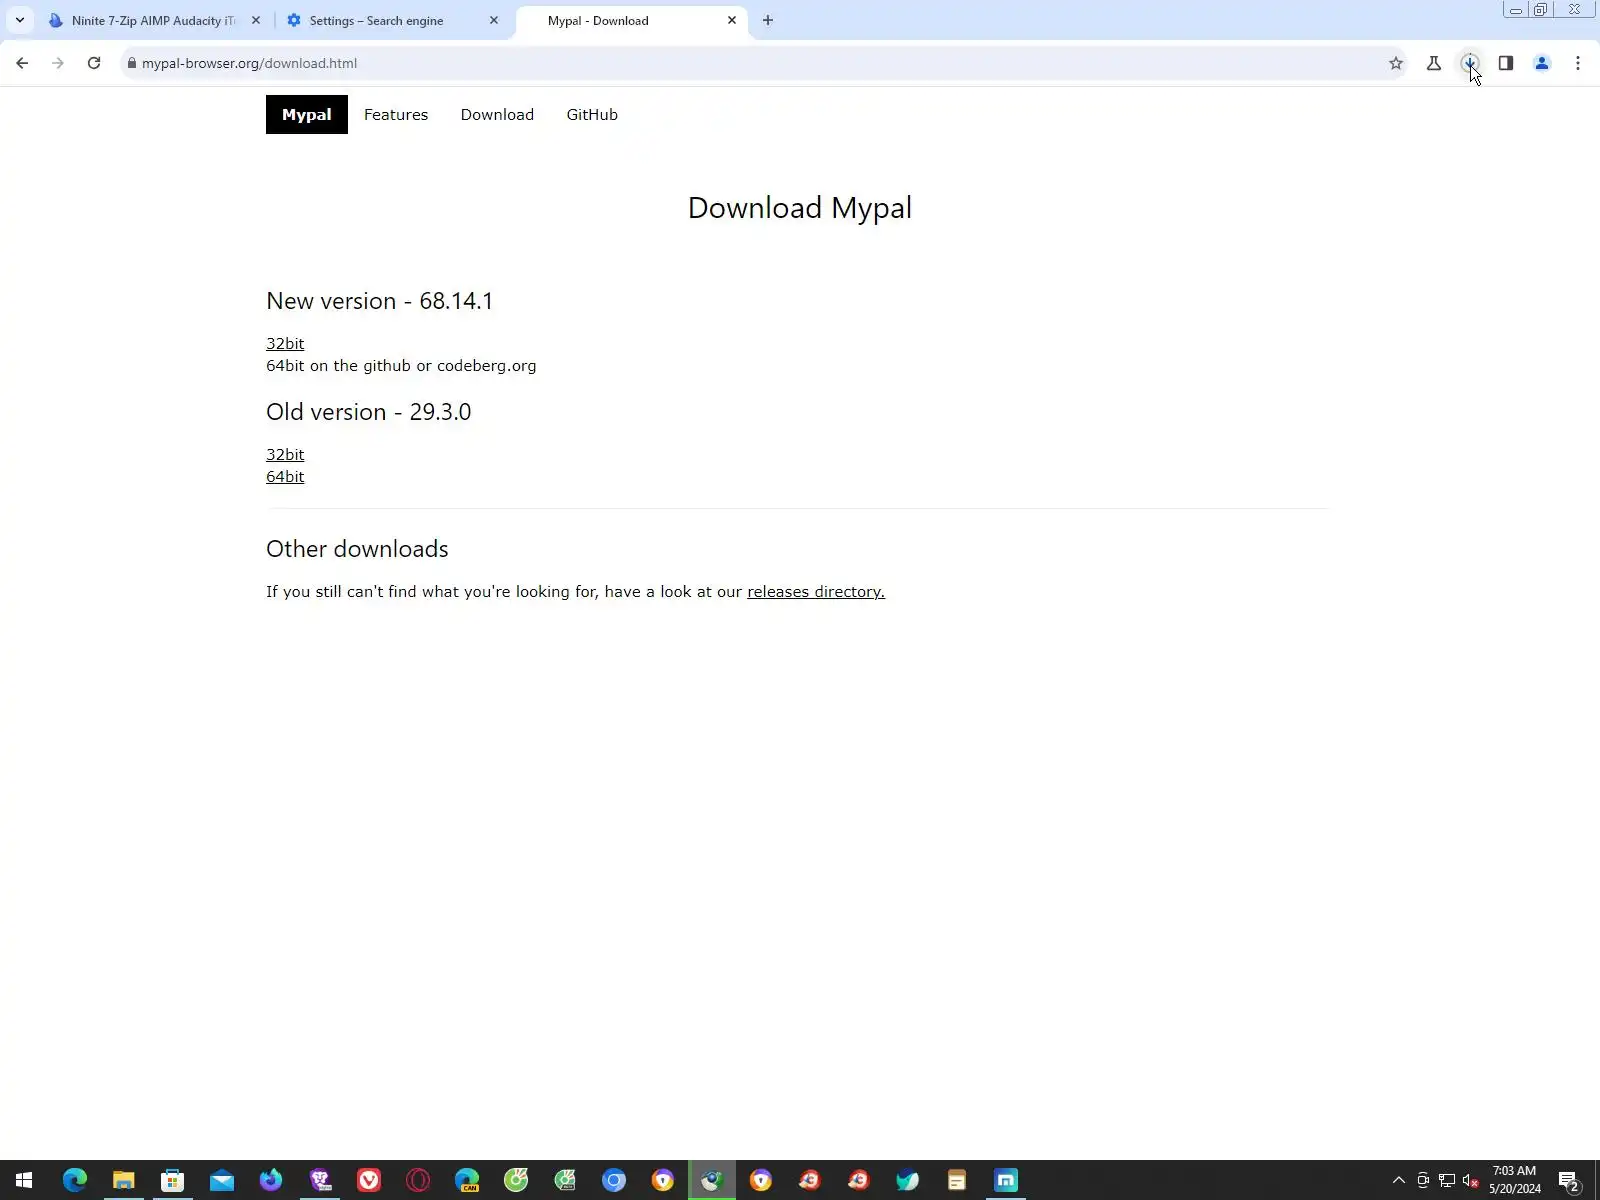Download the 32bit build of version 68.14.1
The image size is (1600, 1200).
[285, 343]
